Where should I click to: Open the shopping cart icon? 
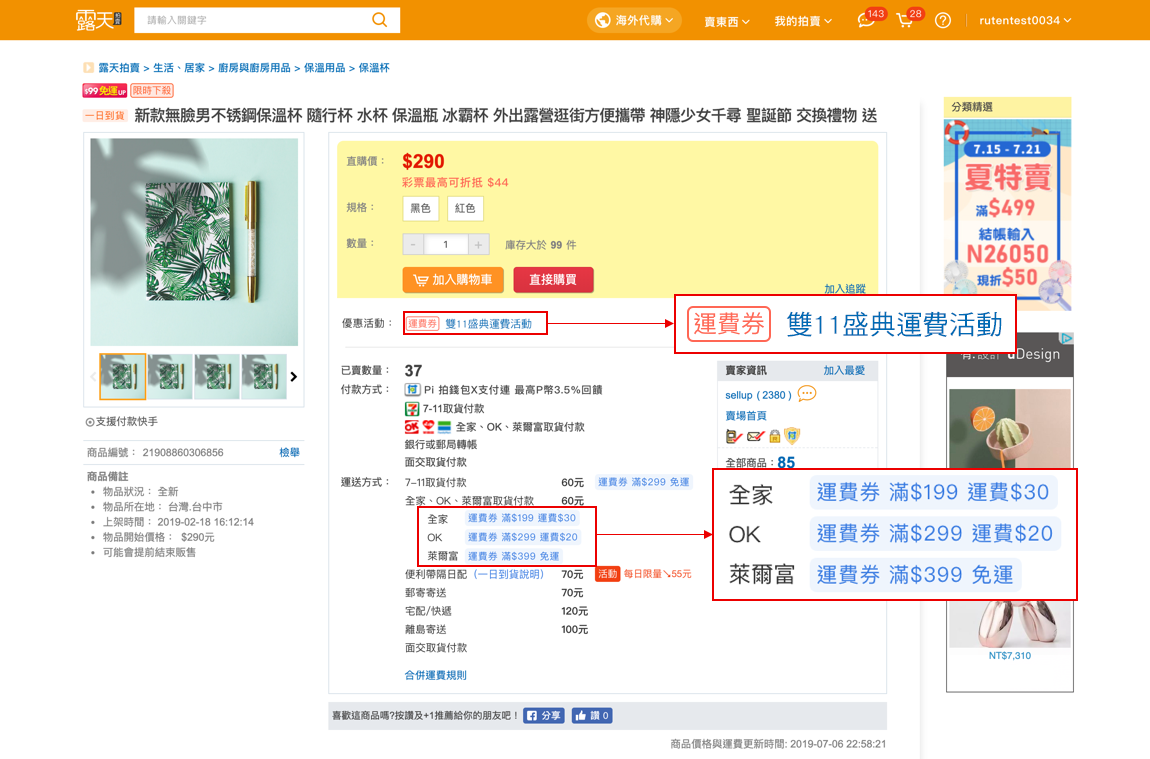pyautogui.click(x=905, y=21)
